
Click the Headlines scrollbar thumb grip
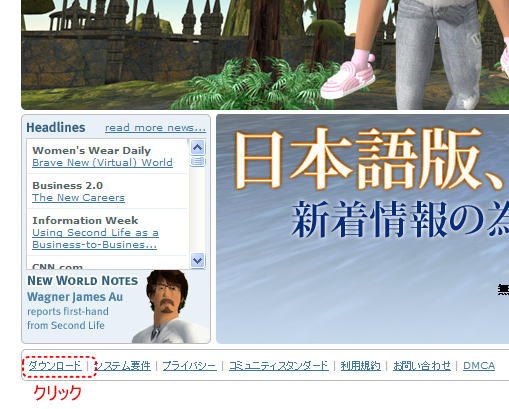(x=198, y=162)
